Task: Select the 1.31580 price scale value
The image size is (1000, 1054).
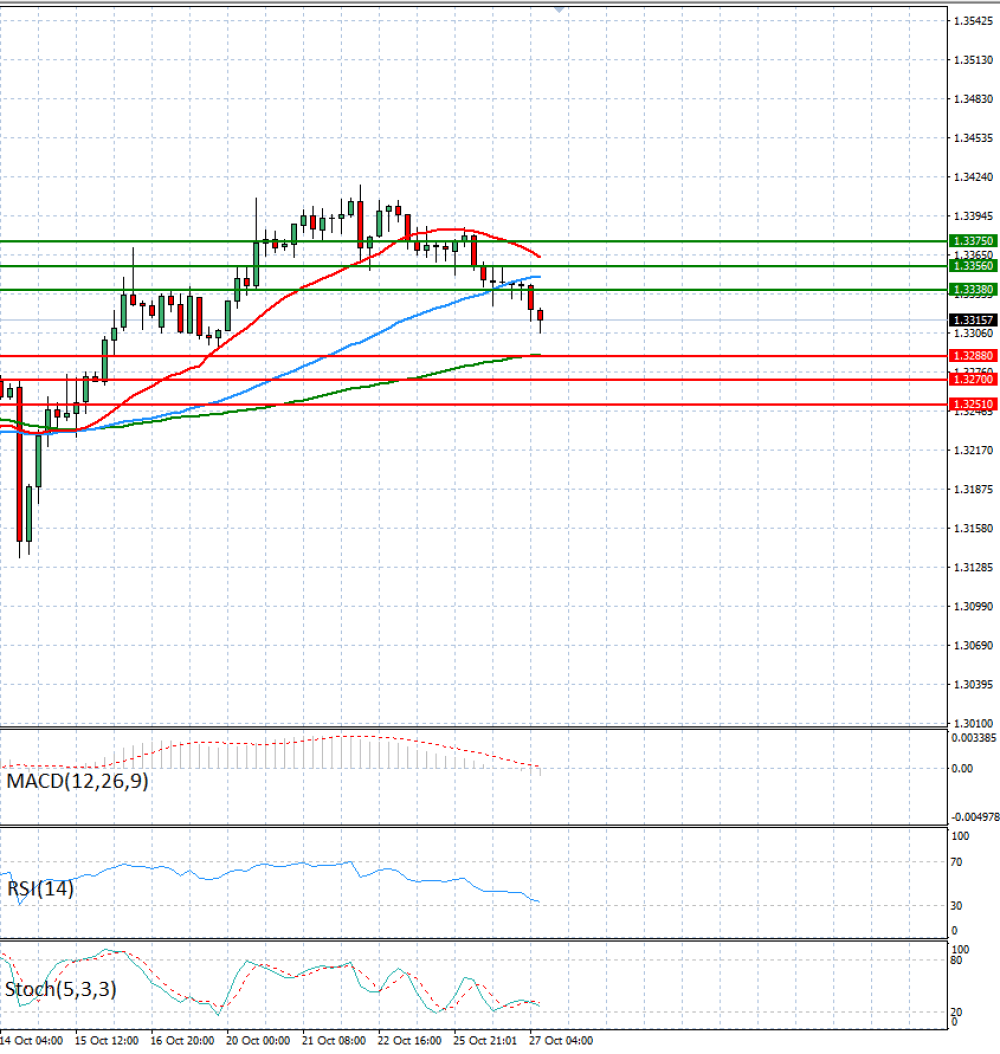Action: coord(973,528)
